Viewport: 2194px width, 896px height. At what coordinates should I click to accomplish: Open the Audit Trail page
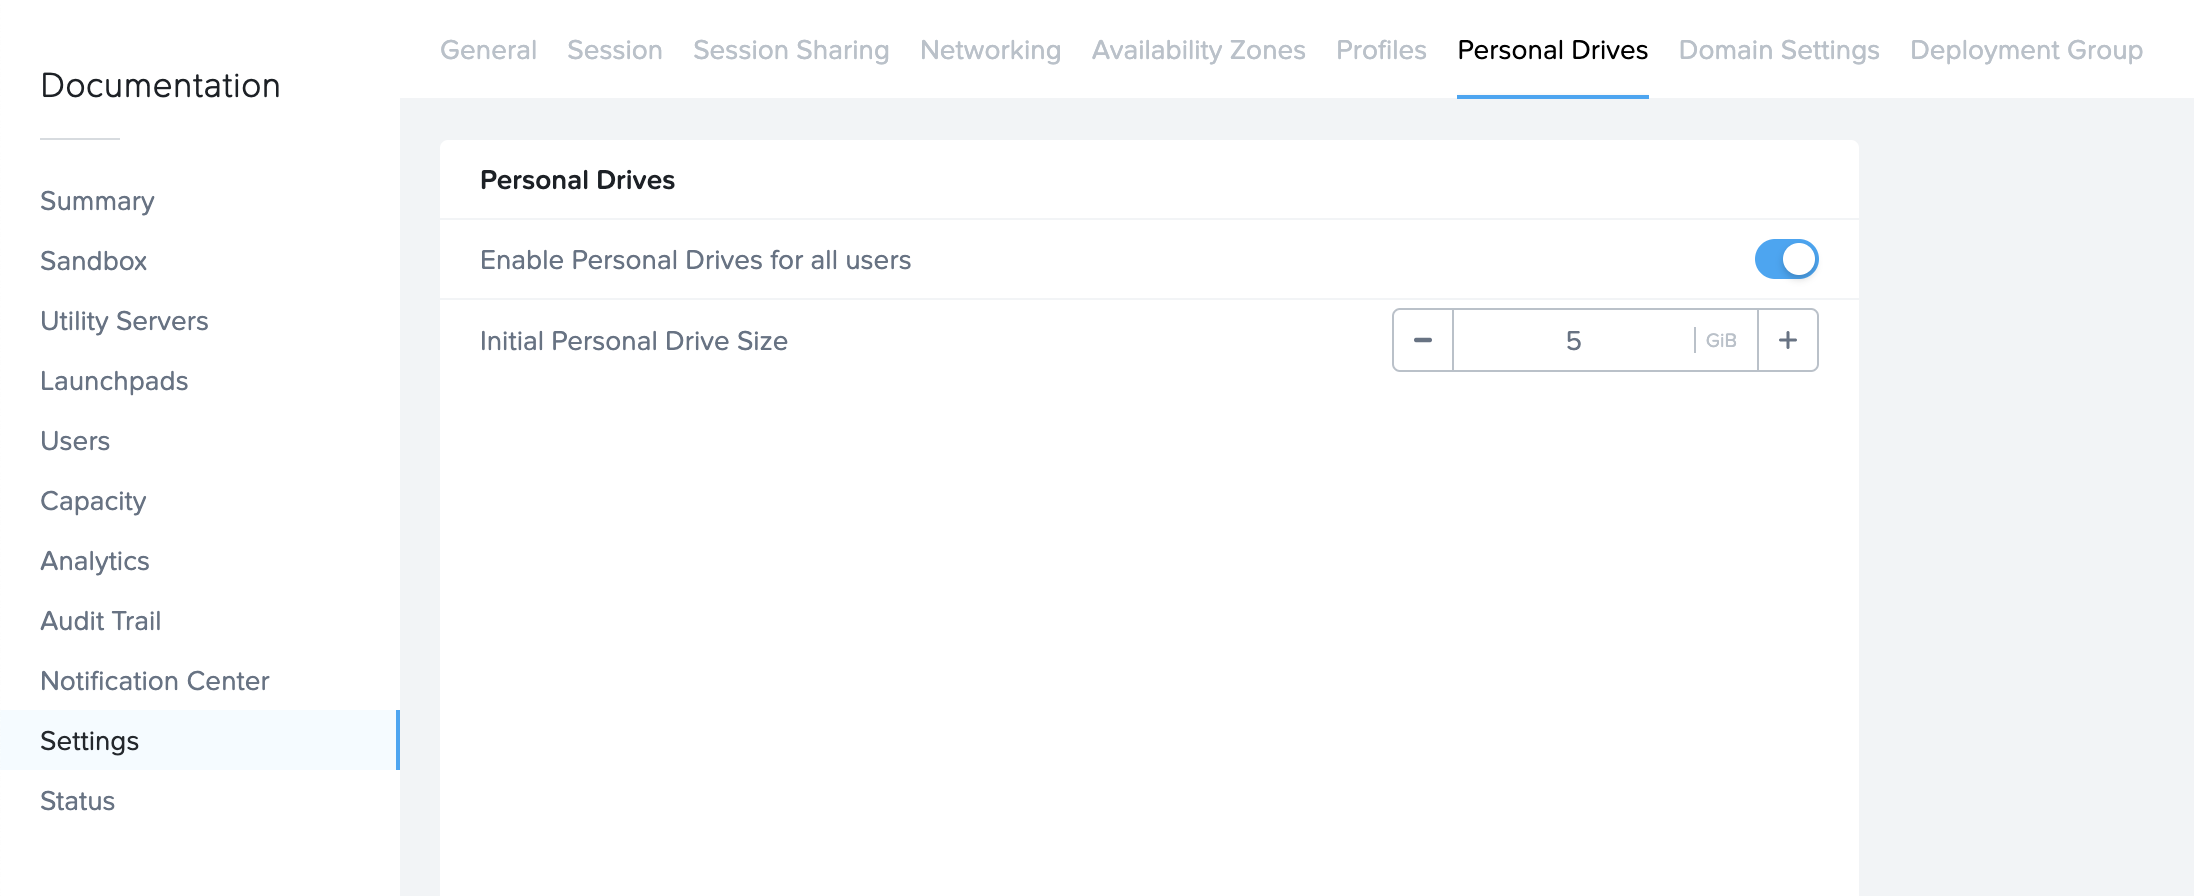(100, 621)
